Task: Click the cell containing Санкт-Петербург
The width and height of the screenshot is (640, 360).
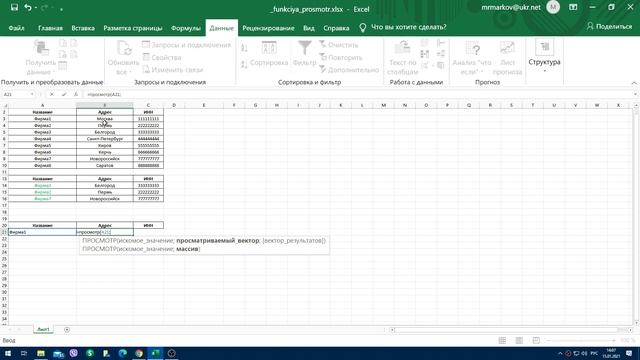Action: pyautogui.click(x=104, y=139)
